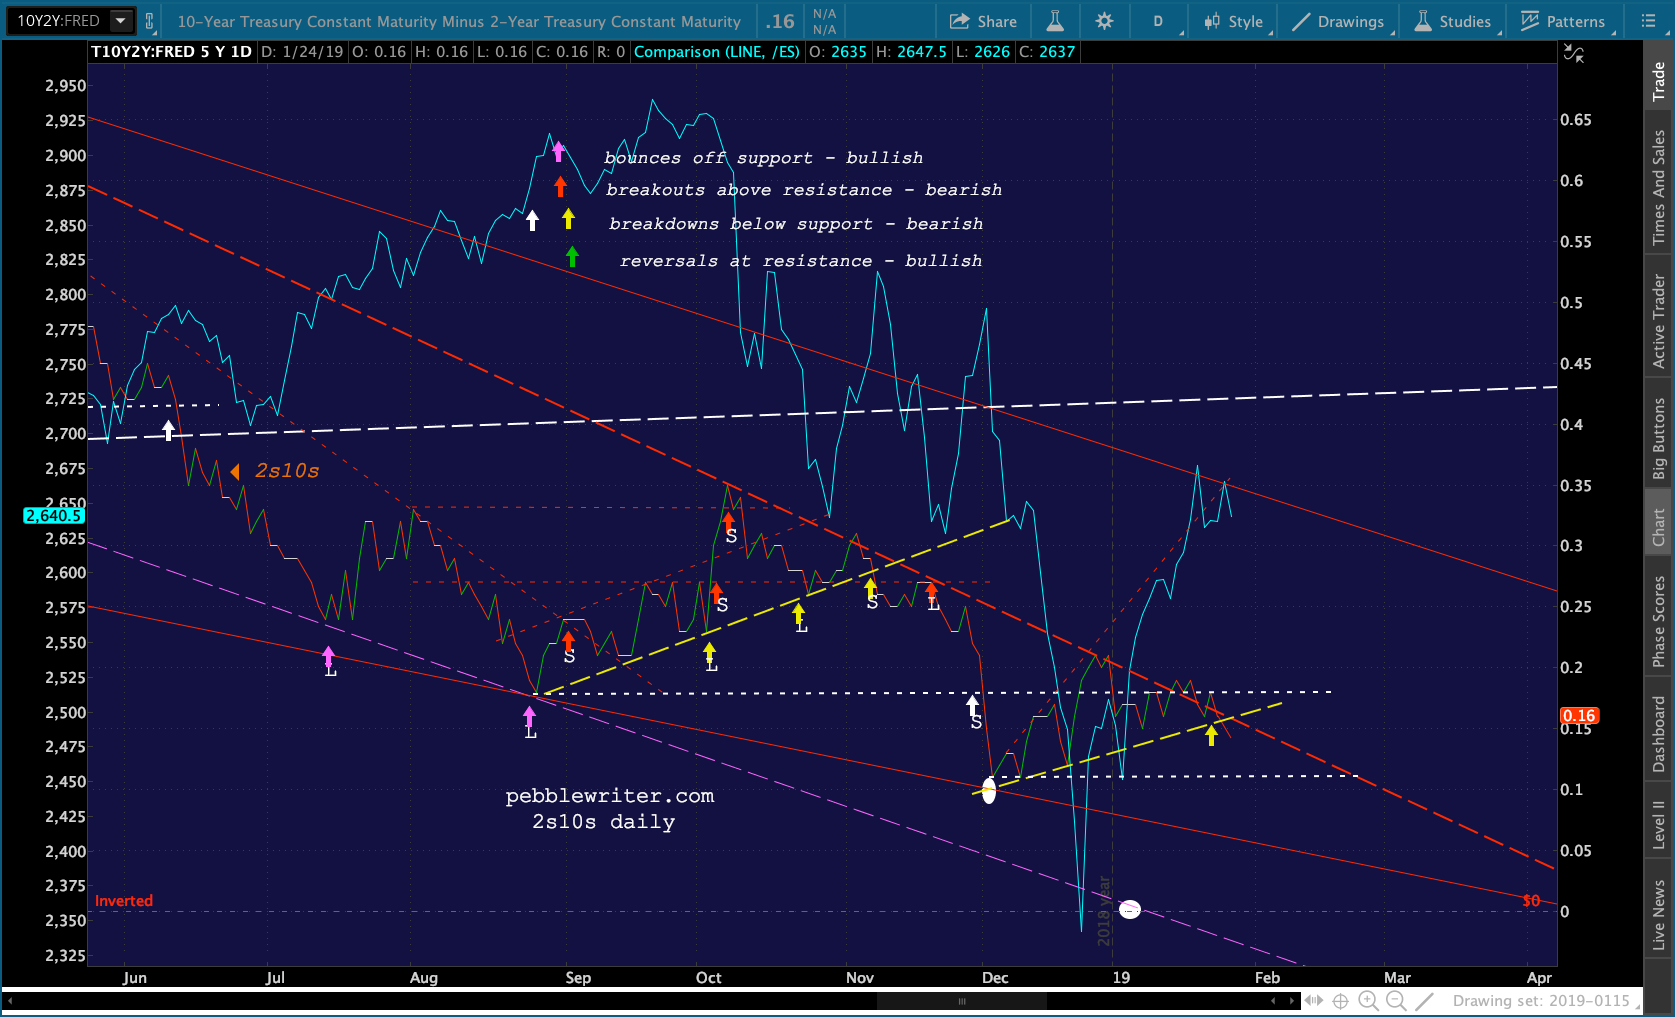
Task: Click the flask analysis icon in toolbar
Action: pos(1055,21)
